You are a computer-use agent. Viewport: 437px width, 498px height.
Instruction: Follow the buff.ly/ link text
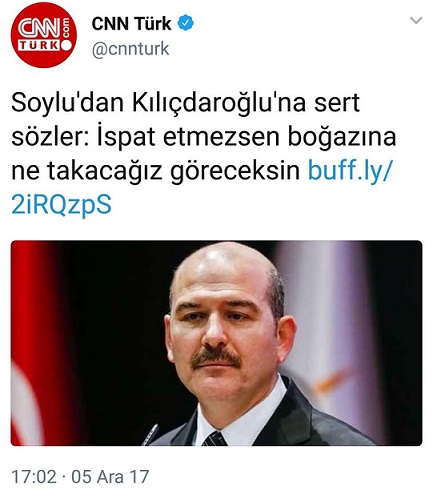348,170
